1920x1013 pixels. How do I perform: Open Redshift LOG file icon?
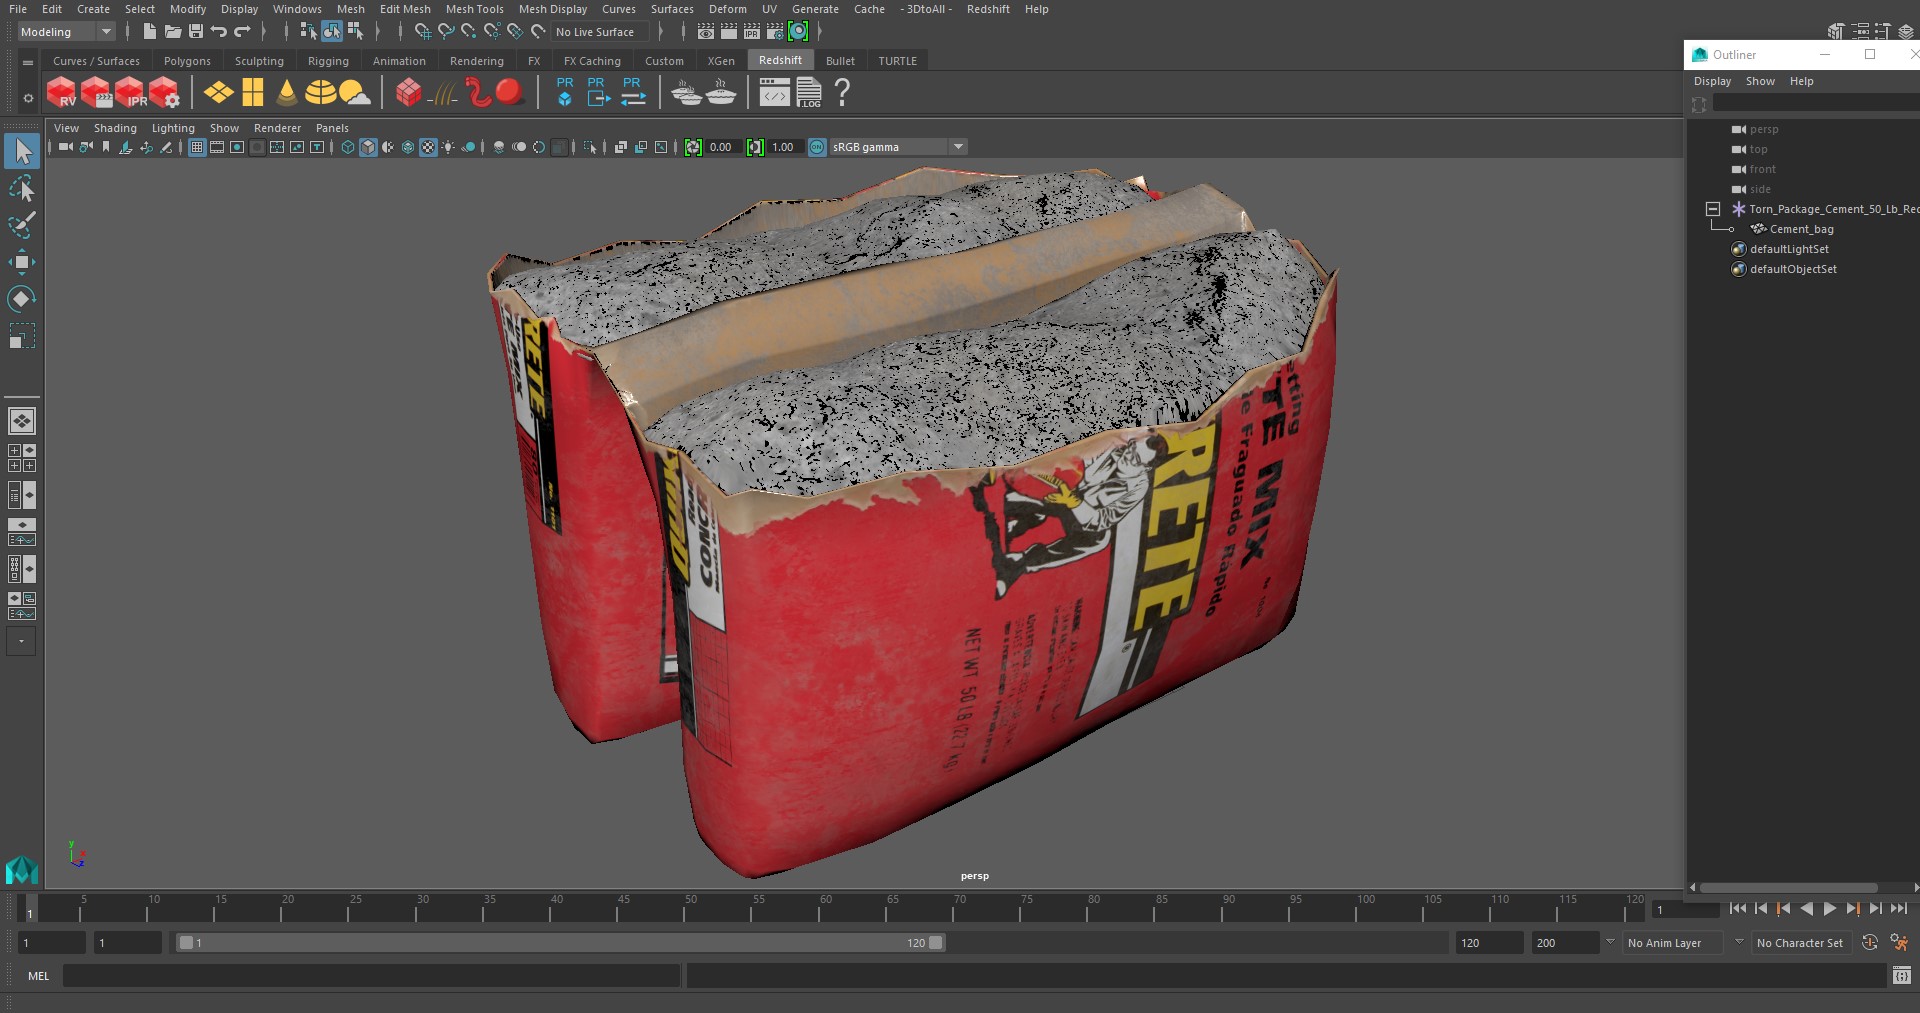click(809, 93)
